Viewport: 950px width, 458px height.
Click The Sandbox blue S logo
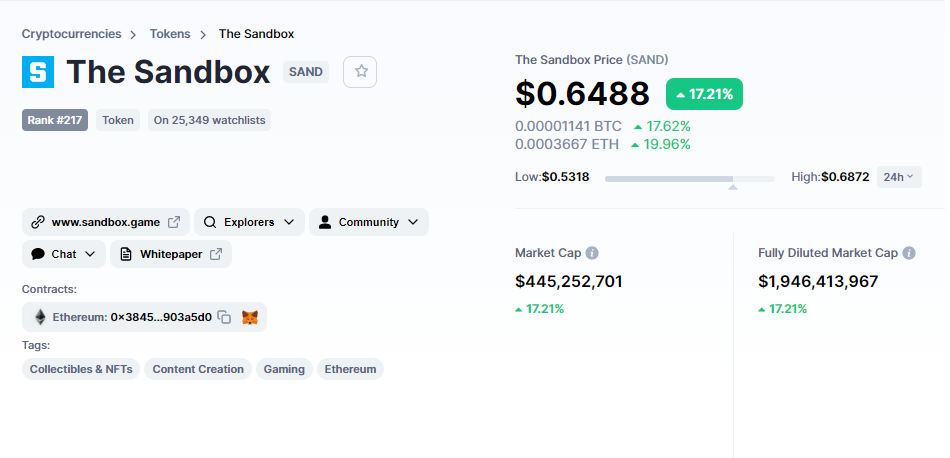[38, 72]
